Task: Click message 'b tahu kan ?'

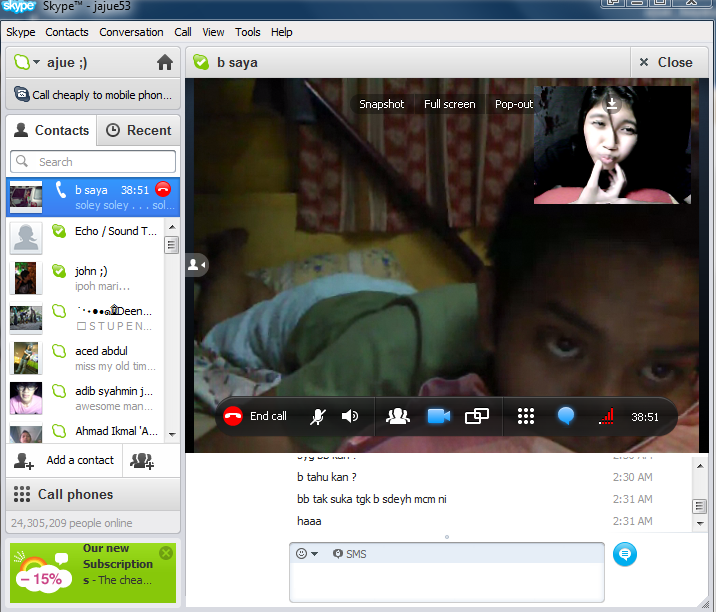Action: (x=326, y=477)
